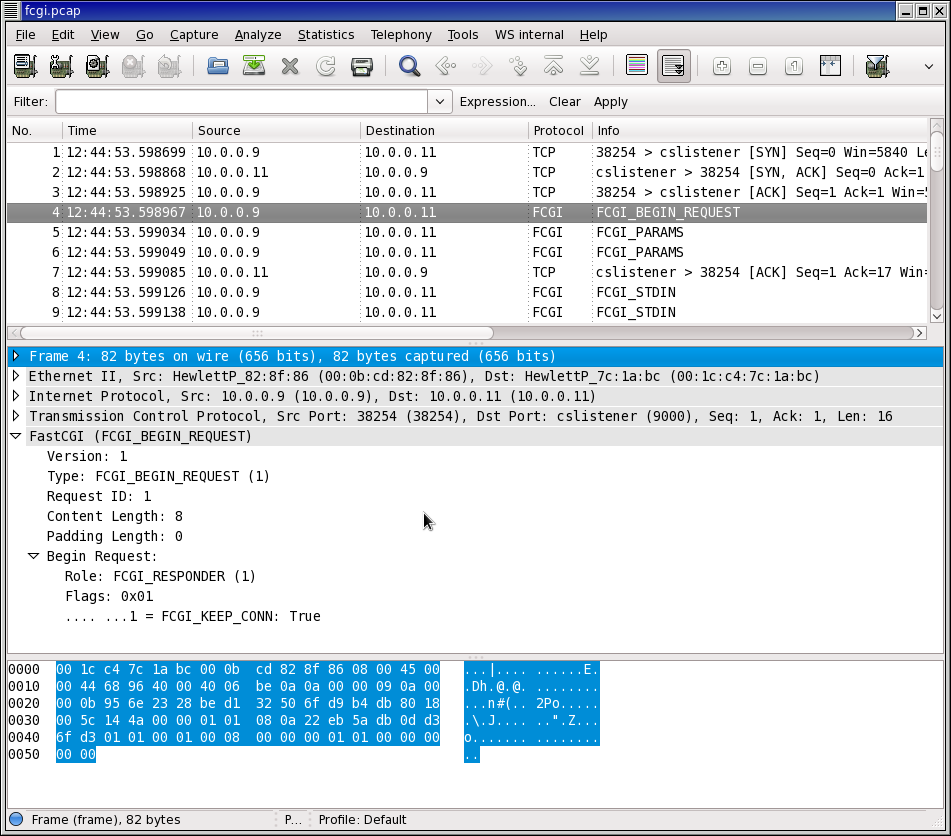The height and width of the screenshot is (836, 951).
Task: Open the WS internal menu
Action: click(x=529, y=35)
